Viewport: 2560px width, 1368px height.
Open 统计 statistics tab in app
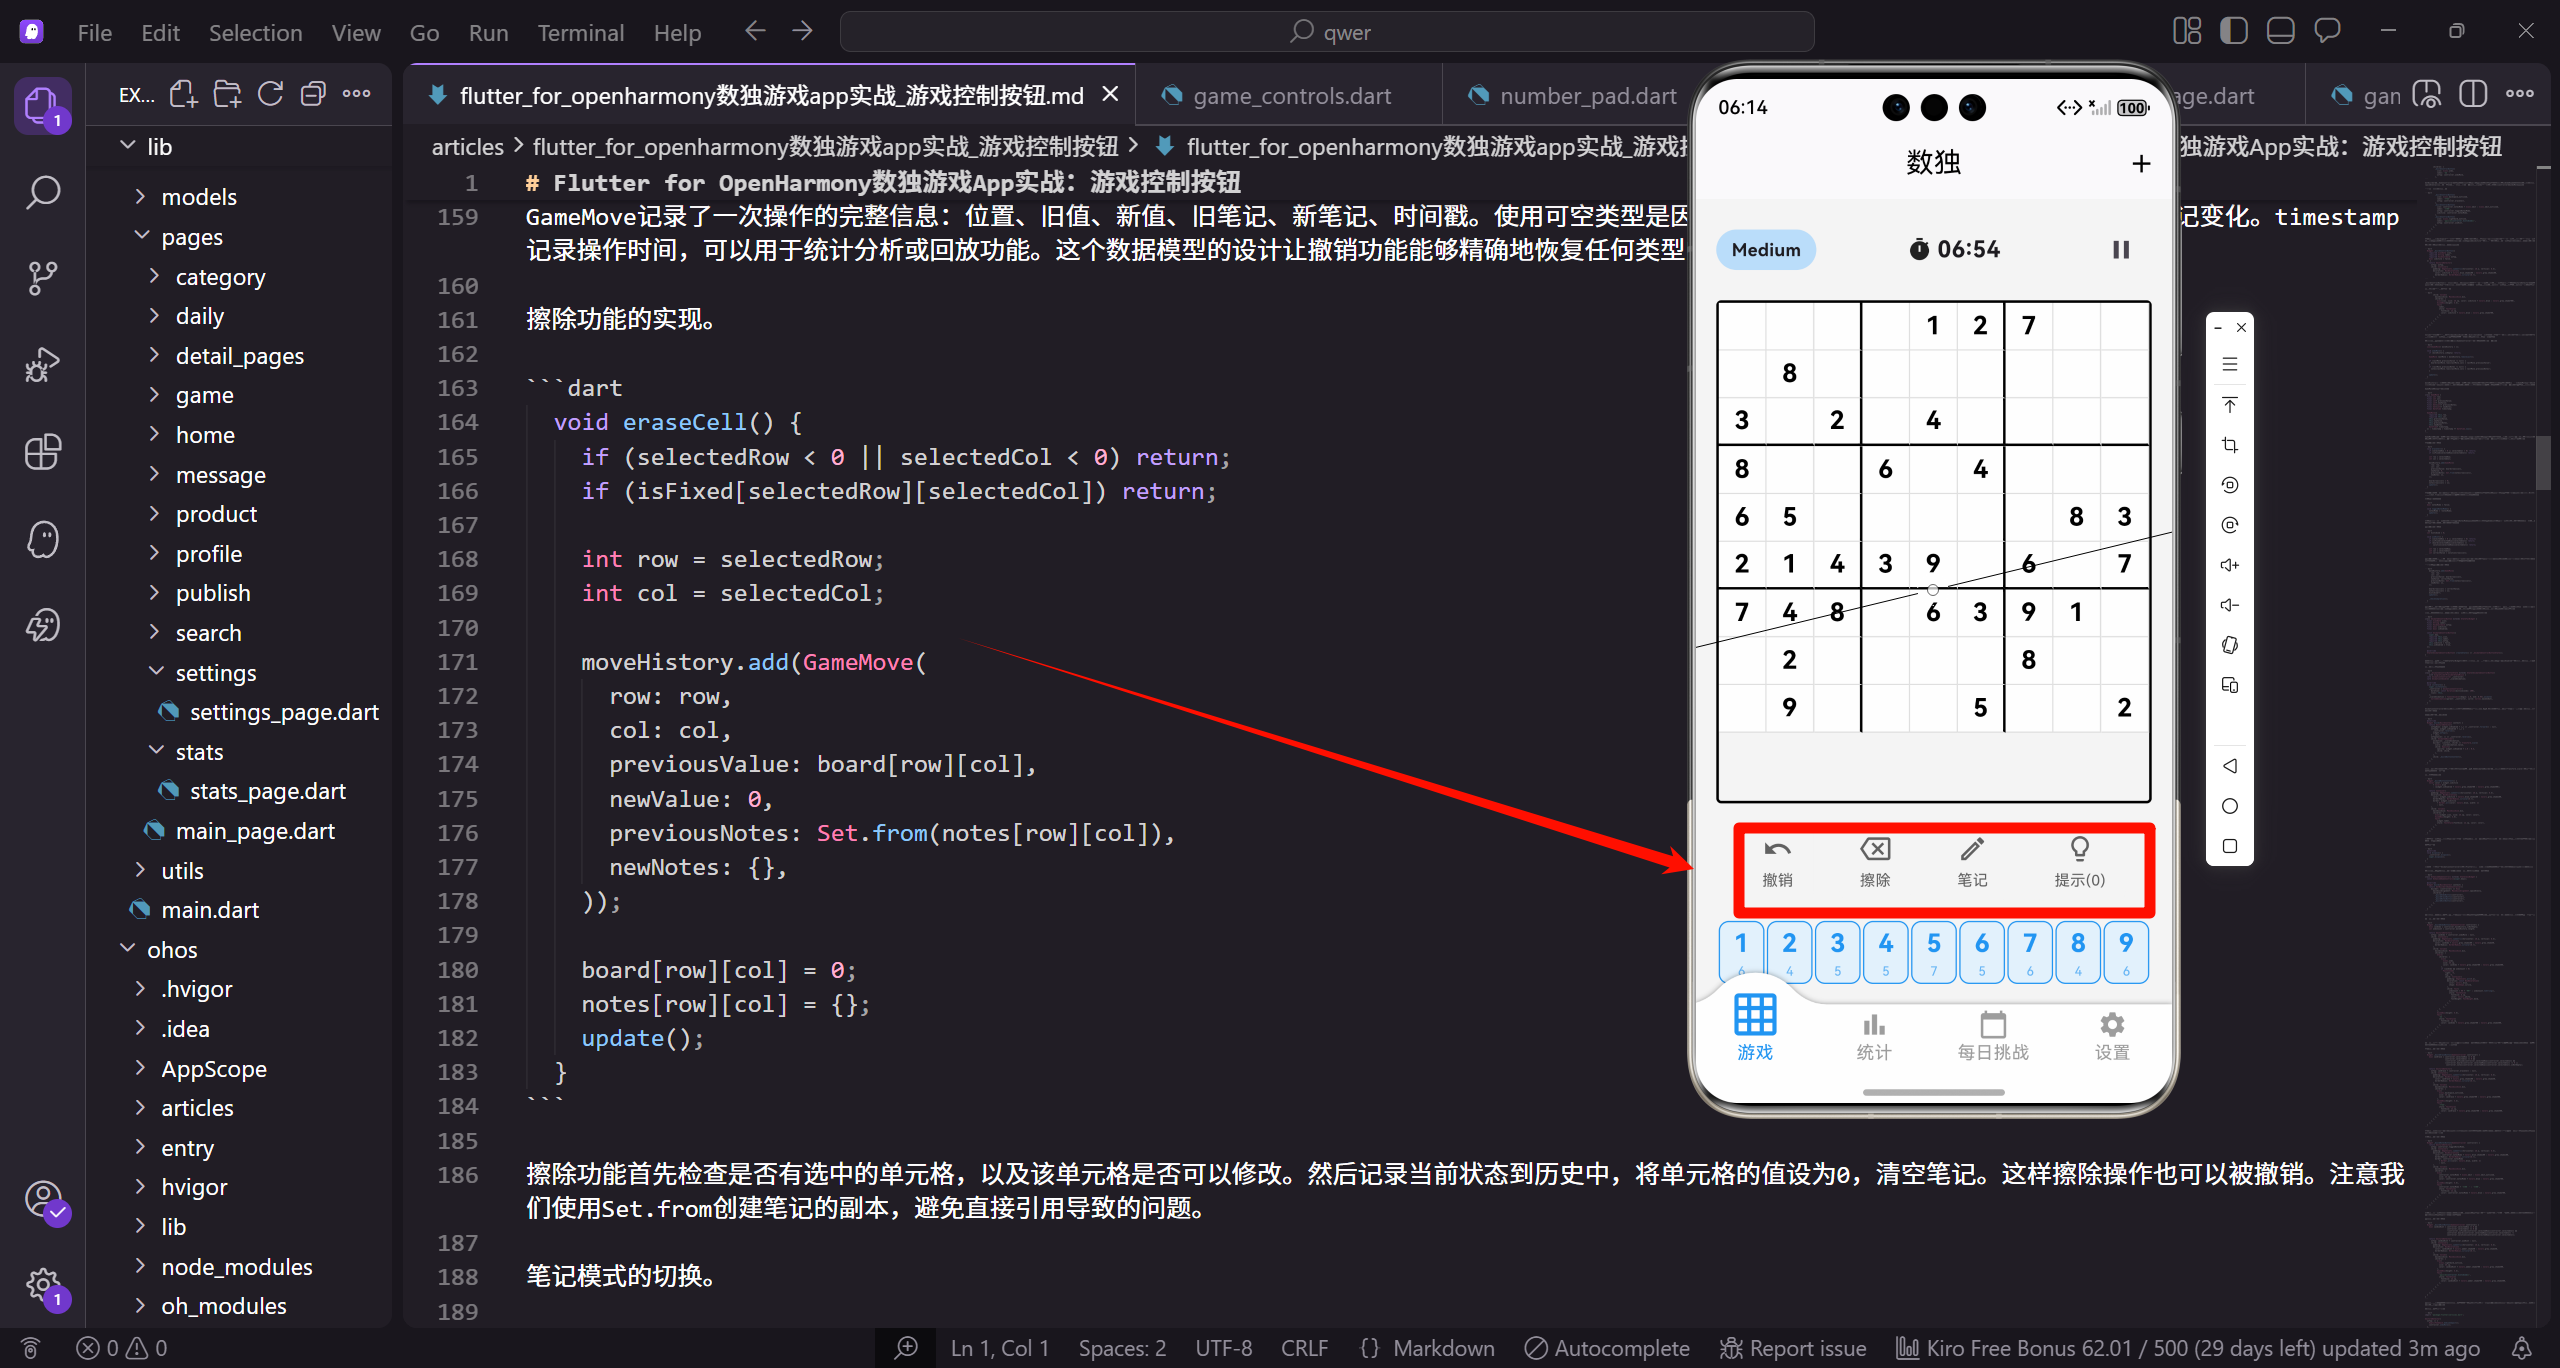[1873, 1035]
